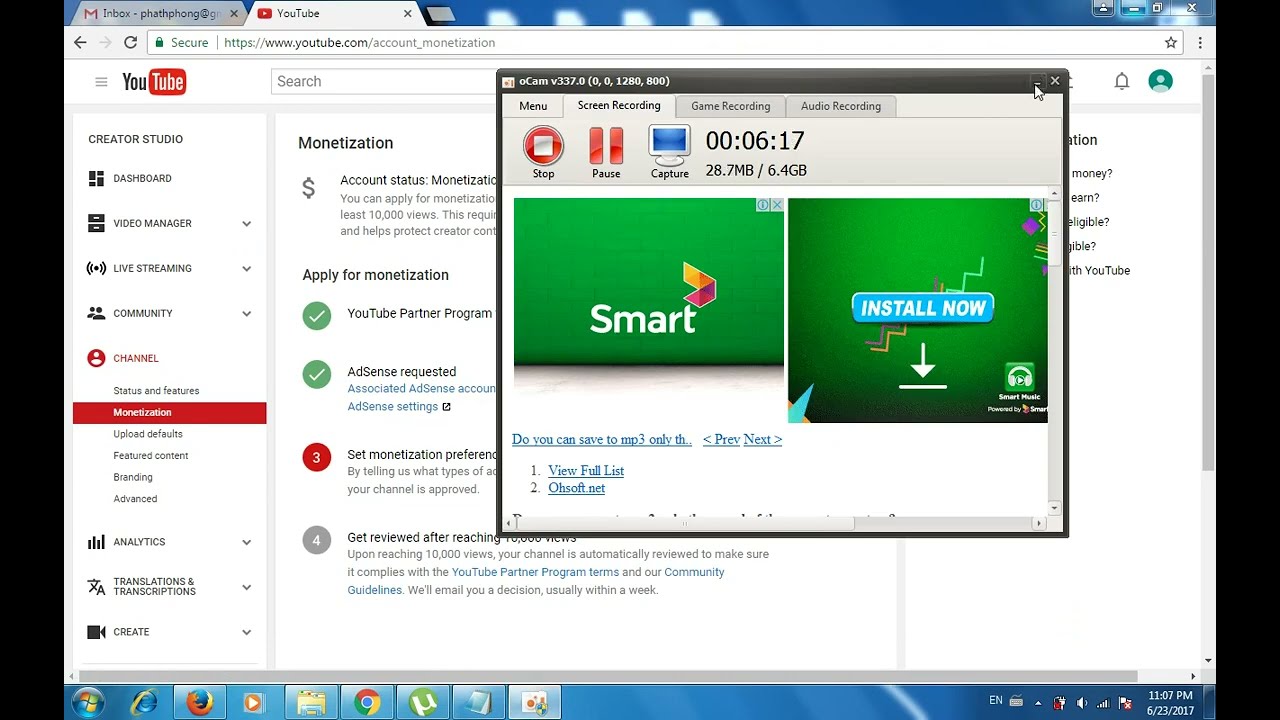This screenshot has width=1280, height=720.
Task: Click the Smart advertisement banner
Action: [x=649, y=296]
